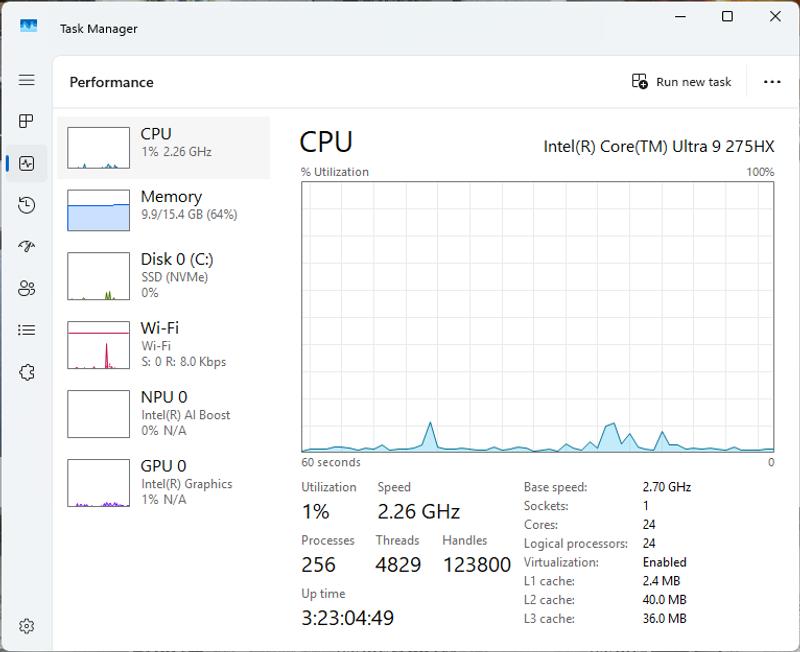Open the three-dot more options menu
The height and width of the screenshot is (652, 800).
[x=772, y=82]
